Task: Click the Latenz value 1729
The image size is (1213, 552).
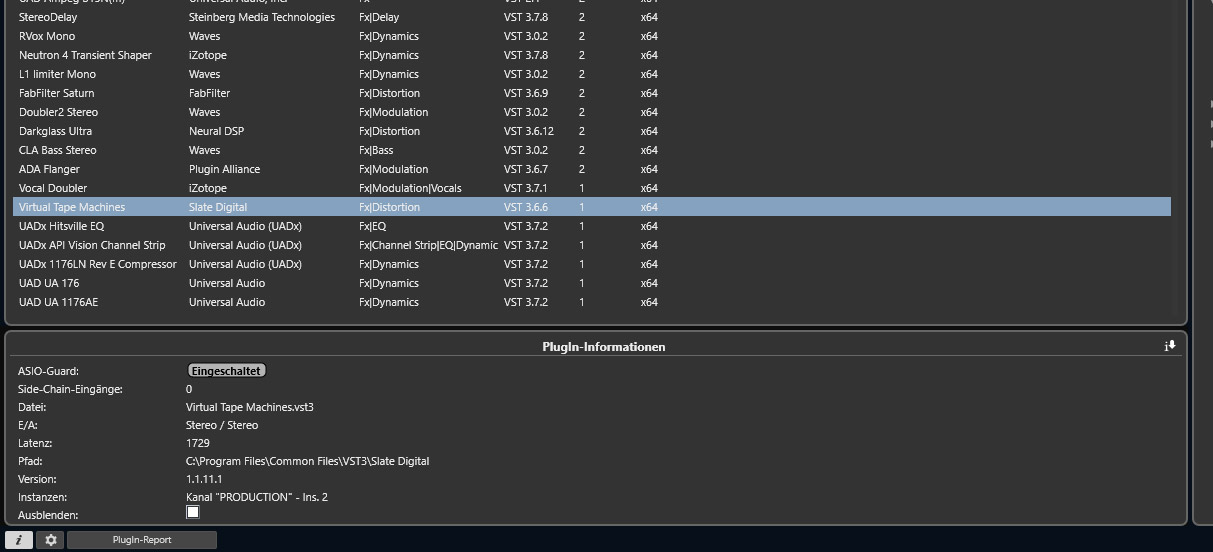Action: tap(197, 443)
